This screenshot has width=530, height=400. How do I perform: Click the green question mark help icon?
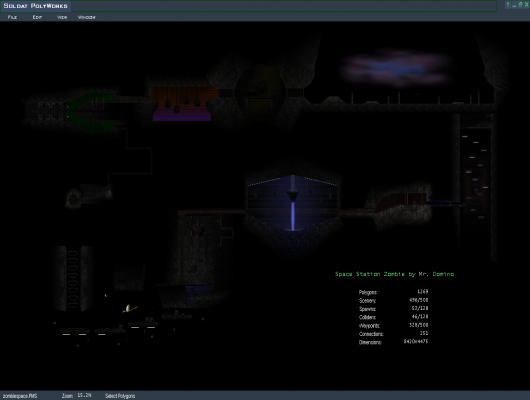508,5
